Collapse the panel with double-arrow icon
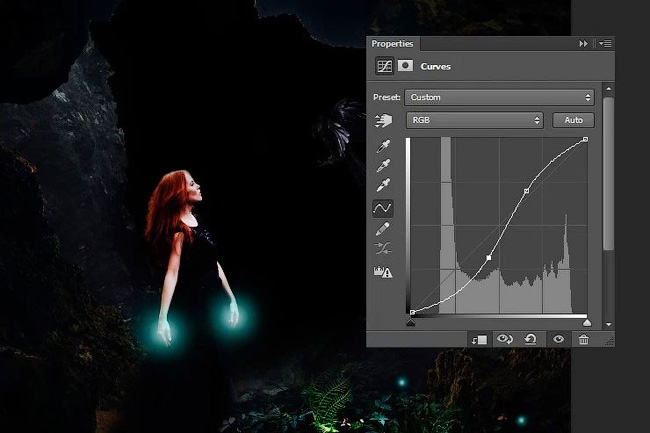Viewport: 650px width, 433px height. coord(583,44)
